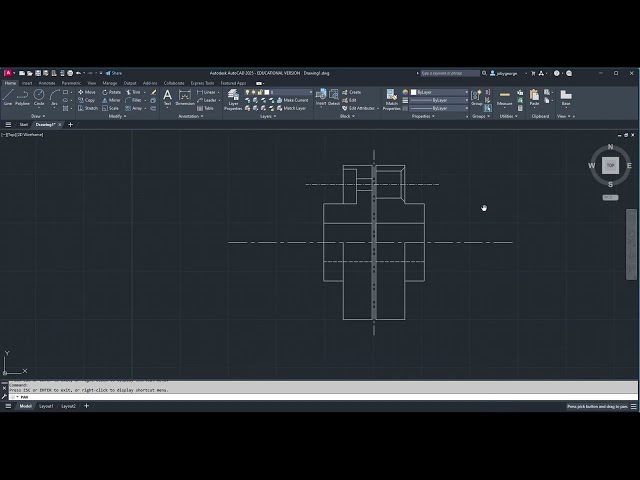This screenshot has height=480, width=640.
Task: Switch to the Start file tab
Action: tap(24, 124)
